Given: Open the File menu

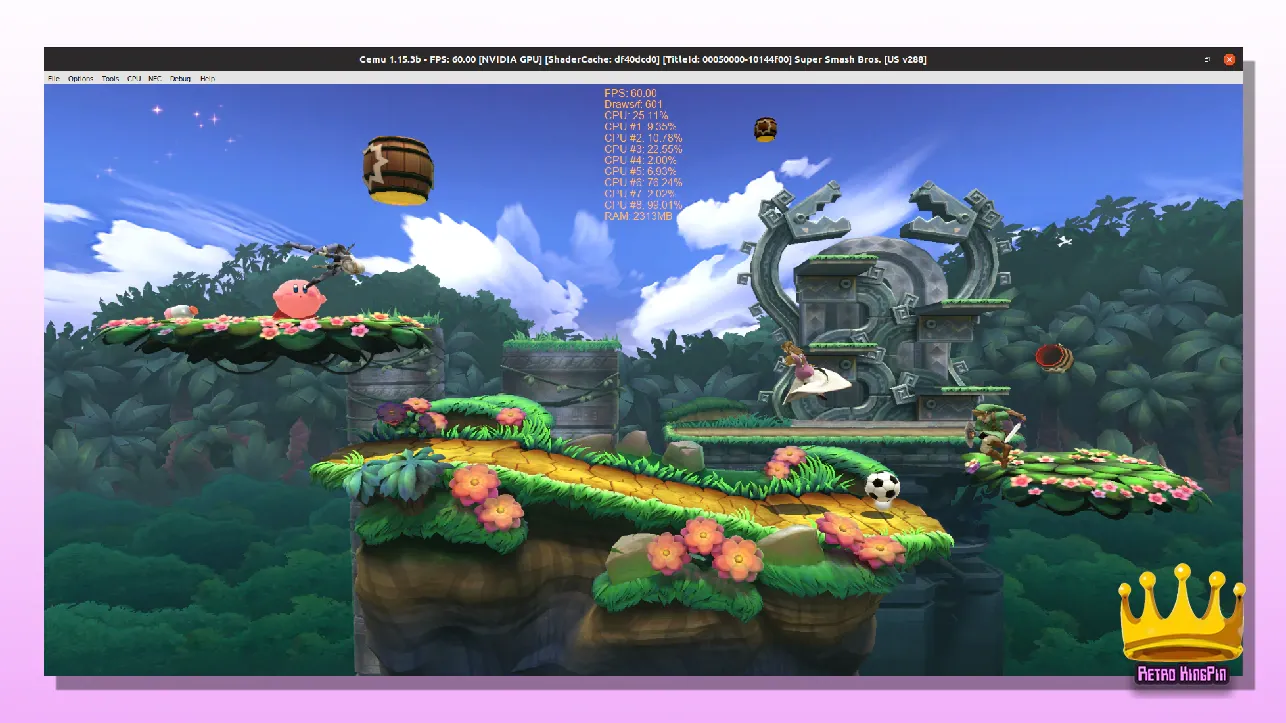Looking at the screenshot, I should click(53, 78).
